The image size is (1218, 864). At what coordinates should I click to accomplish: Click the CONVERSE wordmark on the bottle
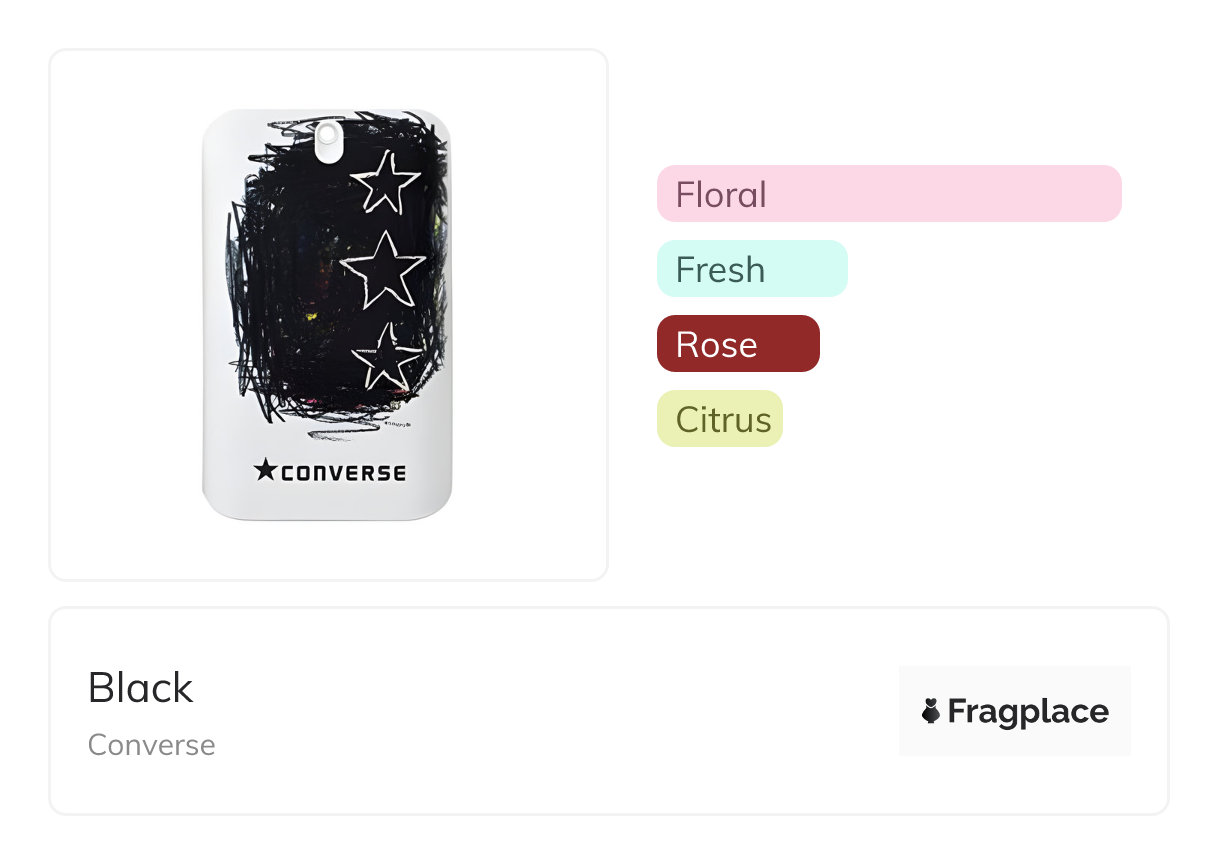tap(343, 472)
